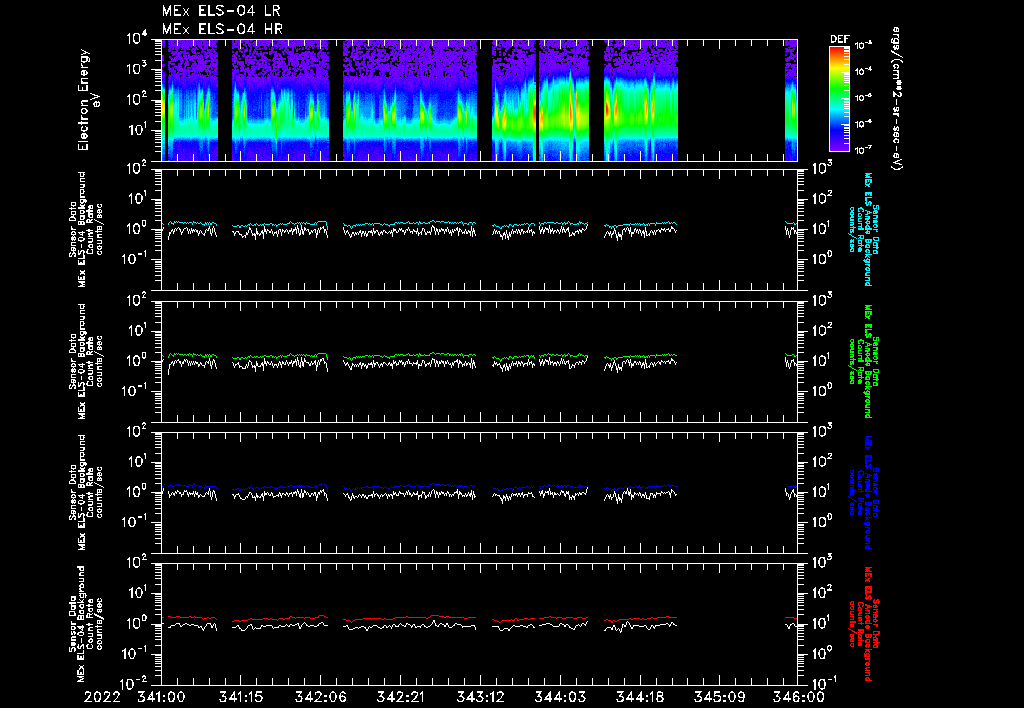The image size is (1024, 708).
Task: Click the 'MEx ELS-04 HR' title line
Action: coord(222,29)
